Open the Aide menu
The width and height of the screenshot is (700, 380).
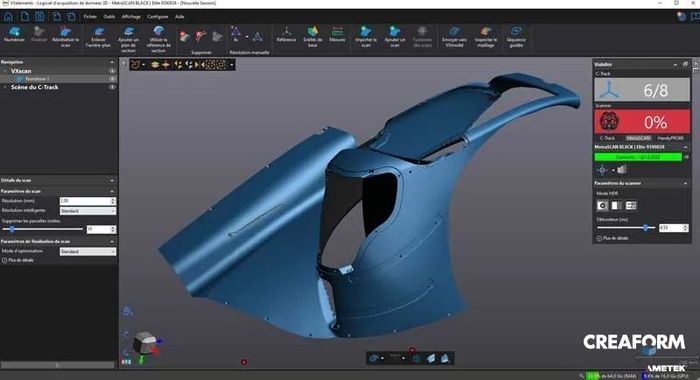tap(179, 17)
